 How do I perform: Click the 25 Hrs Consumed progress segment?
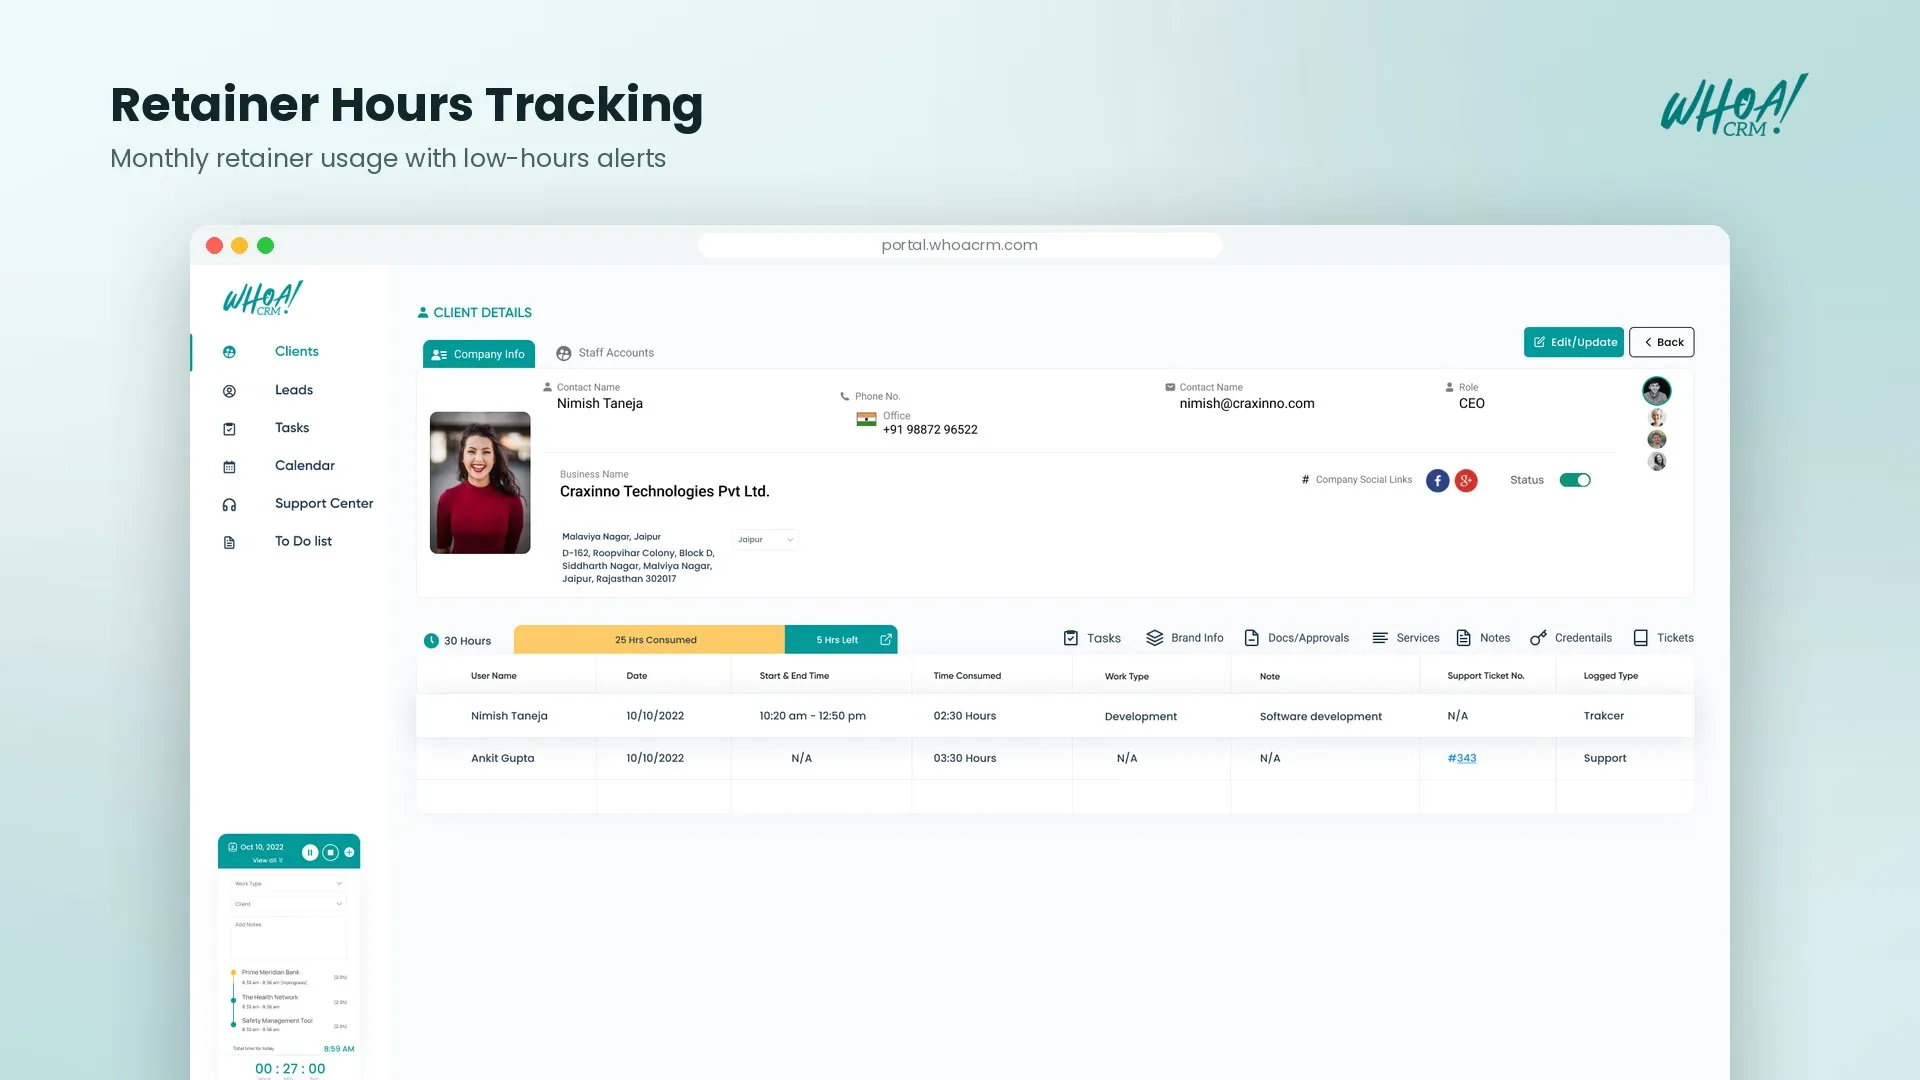[x=649, y=640]
